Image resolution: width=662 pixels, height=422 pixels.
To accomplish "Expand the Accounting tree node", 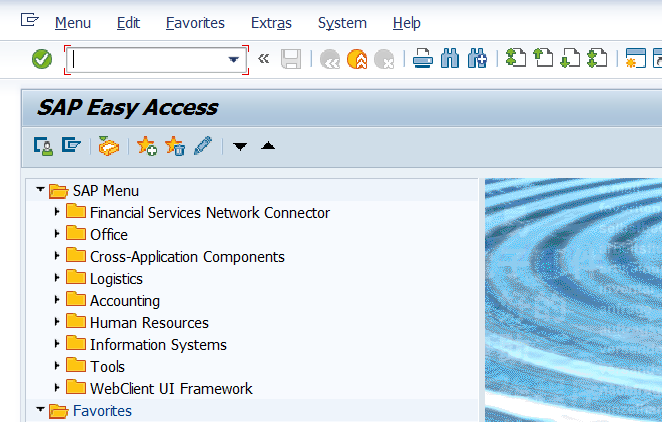I will coord(57,301).
